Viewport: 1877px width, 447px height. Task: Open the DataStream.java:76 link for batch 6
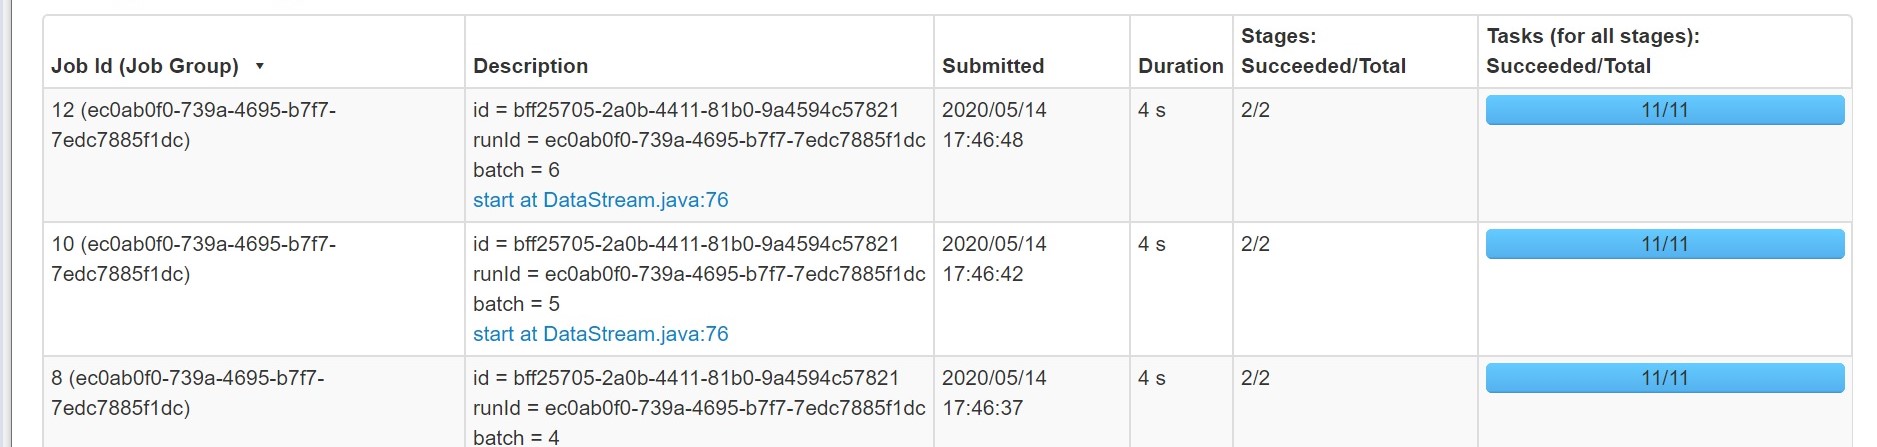point(600,200)
